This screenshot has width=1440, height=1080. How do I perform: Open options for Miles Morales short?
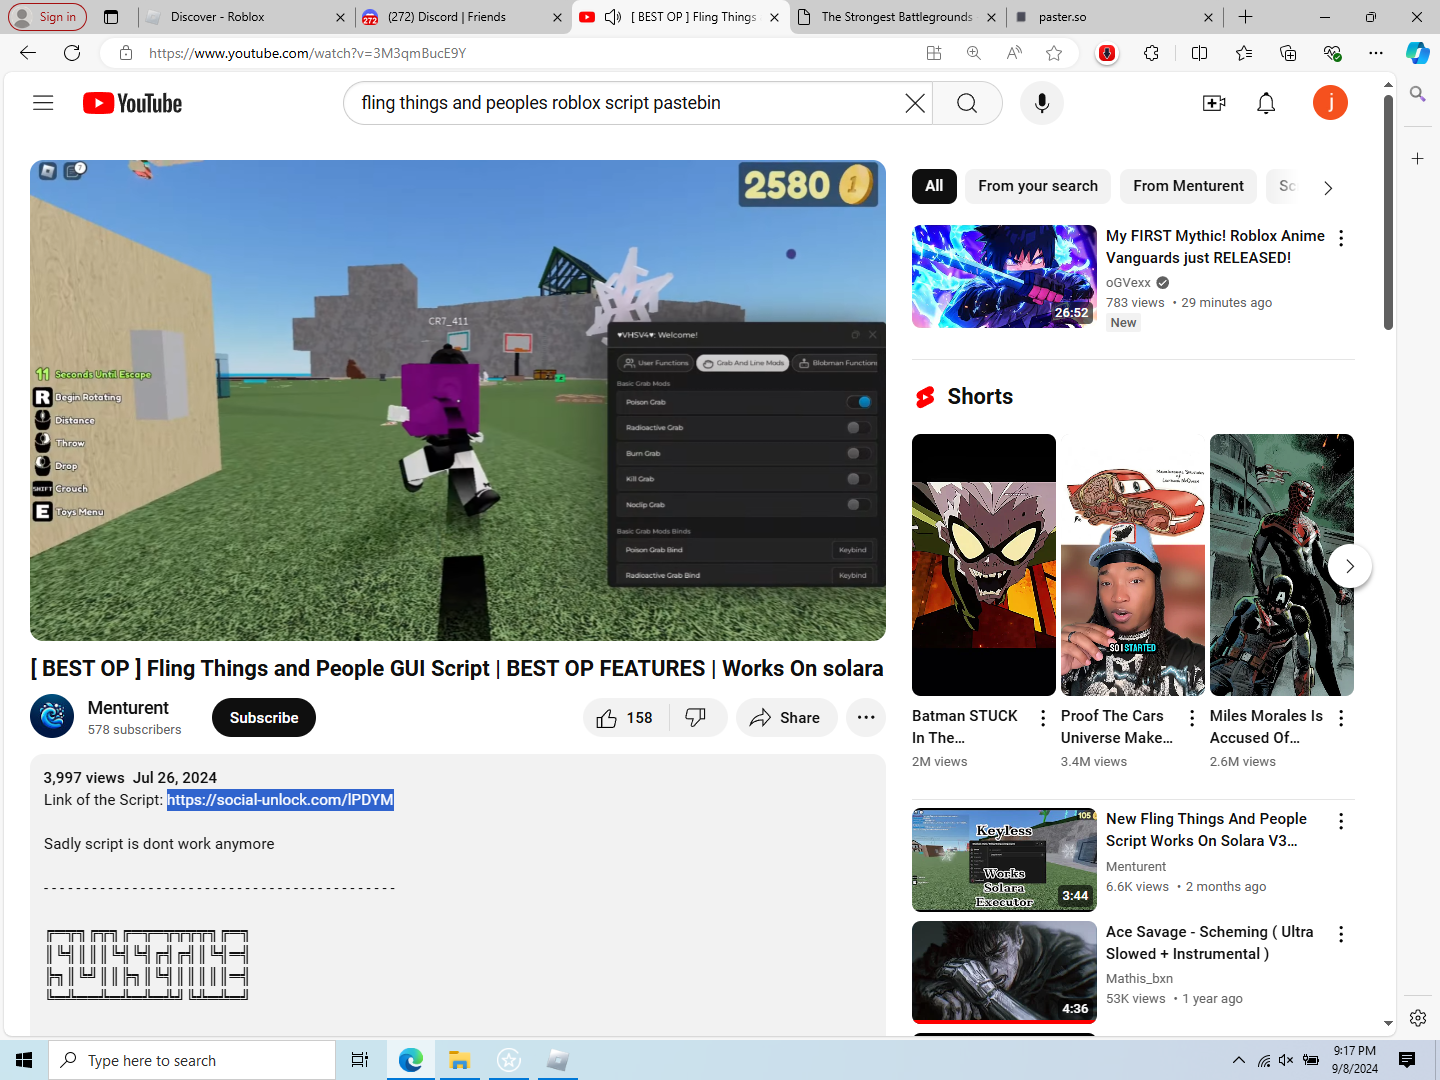(1341, 718)
